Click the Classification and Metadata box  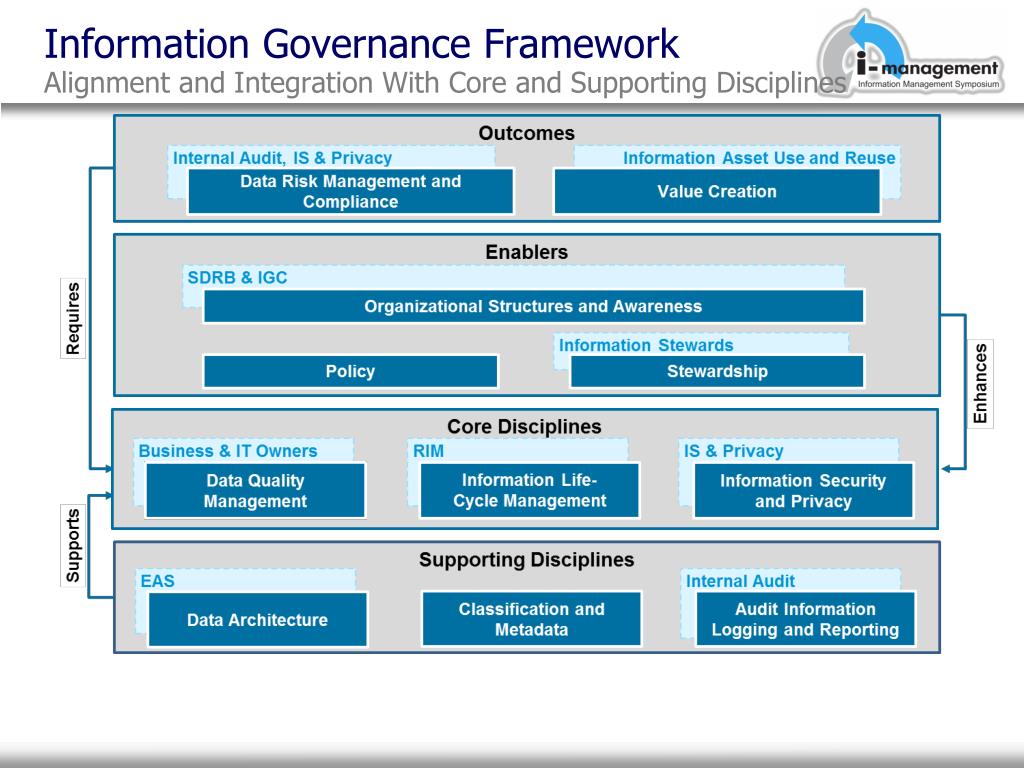click(532, 619)
